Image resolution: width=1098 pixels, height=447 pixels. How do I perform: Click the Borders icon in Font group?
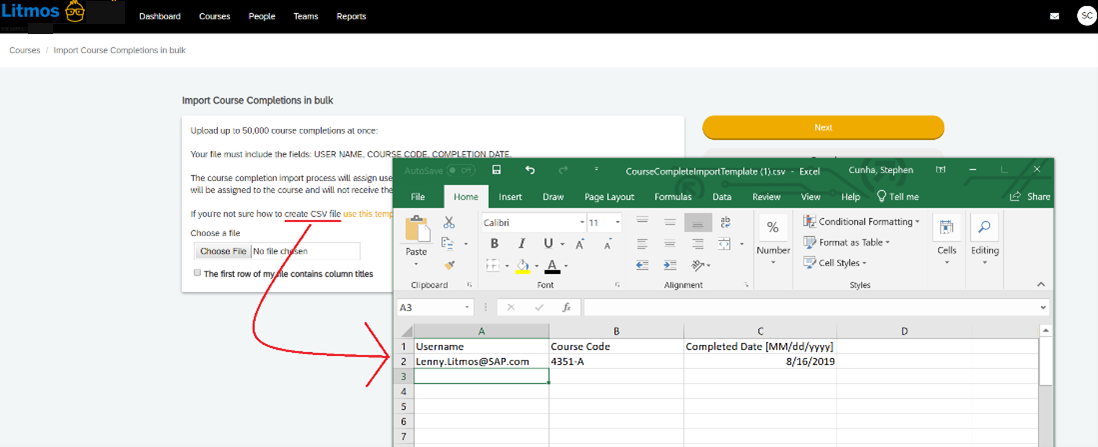tap(492, 266)
